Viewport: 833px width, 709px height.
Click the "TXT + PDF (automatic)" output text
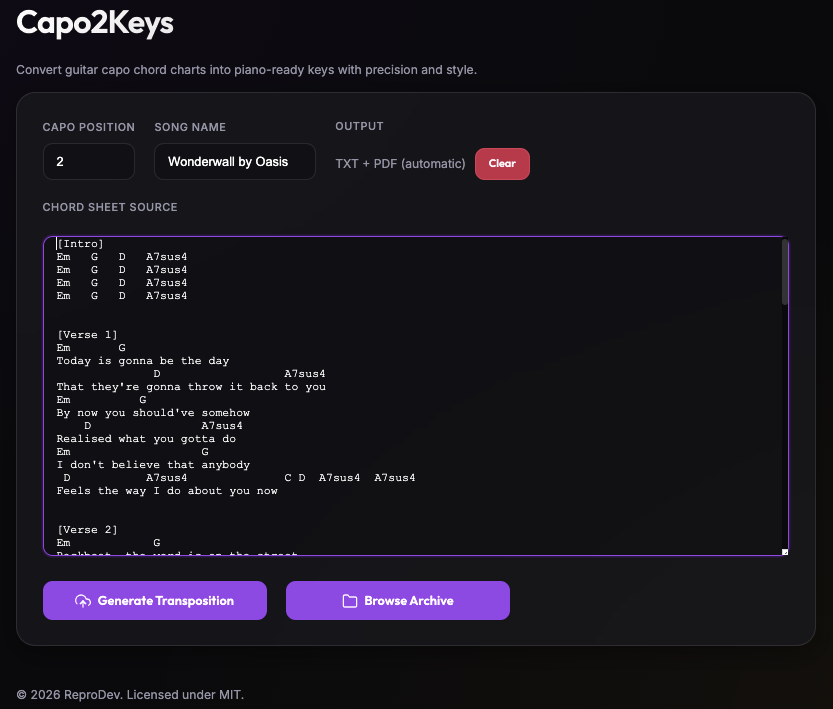(400, 164)
